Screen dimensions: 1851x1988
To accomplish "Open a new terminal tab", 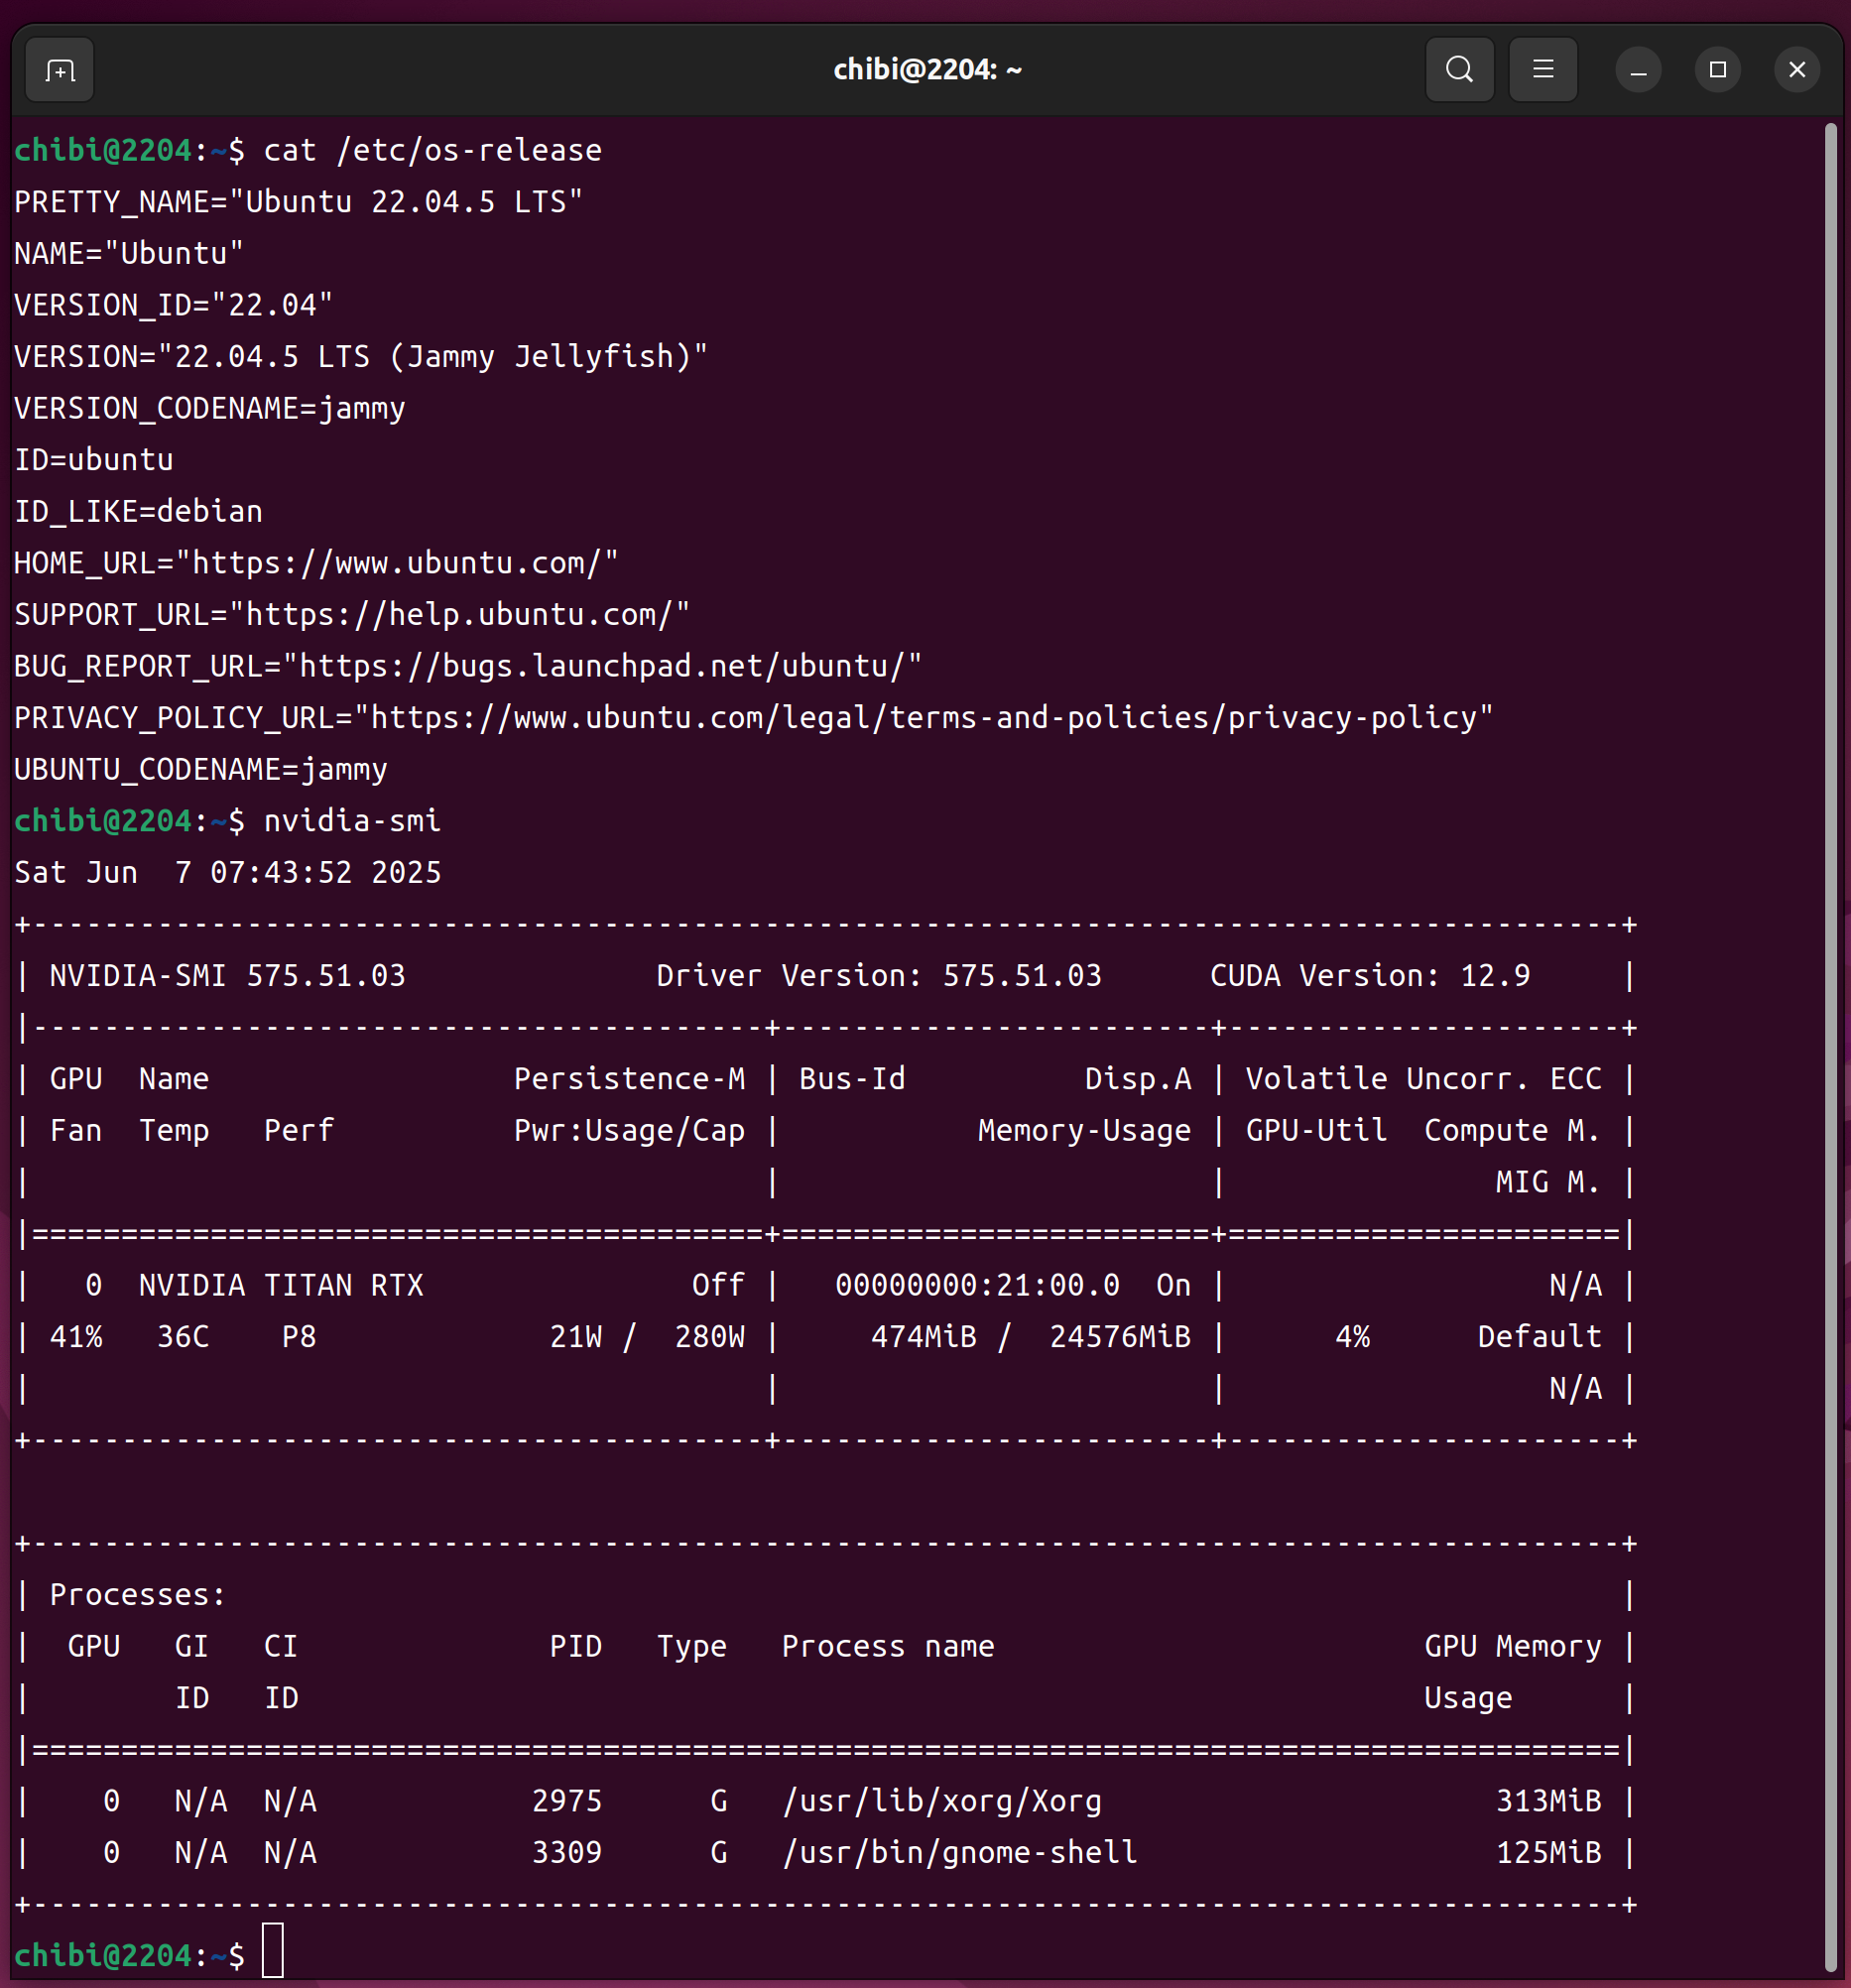I will (x=60, y=70).
